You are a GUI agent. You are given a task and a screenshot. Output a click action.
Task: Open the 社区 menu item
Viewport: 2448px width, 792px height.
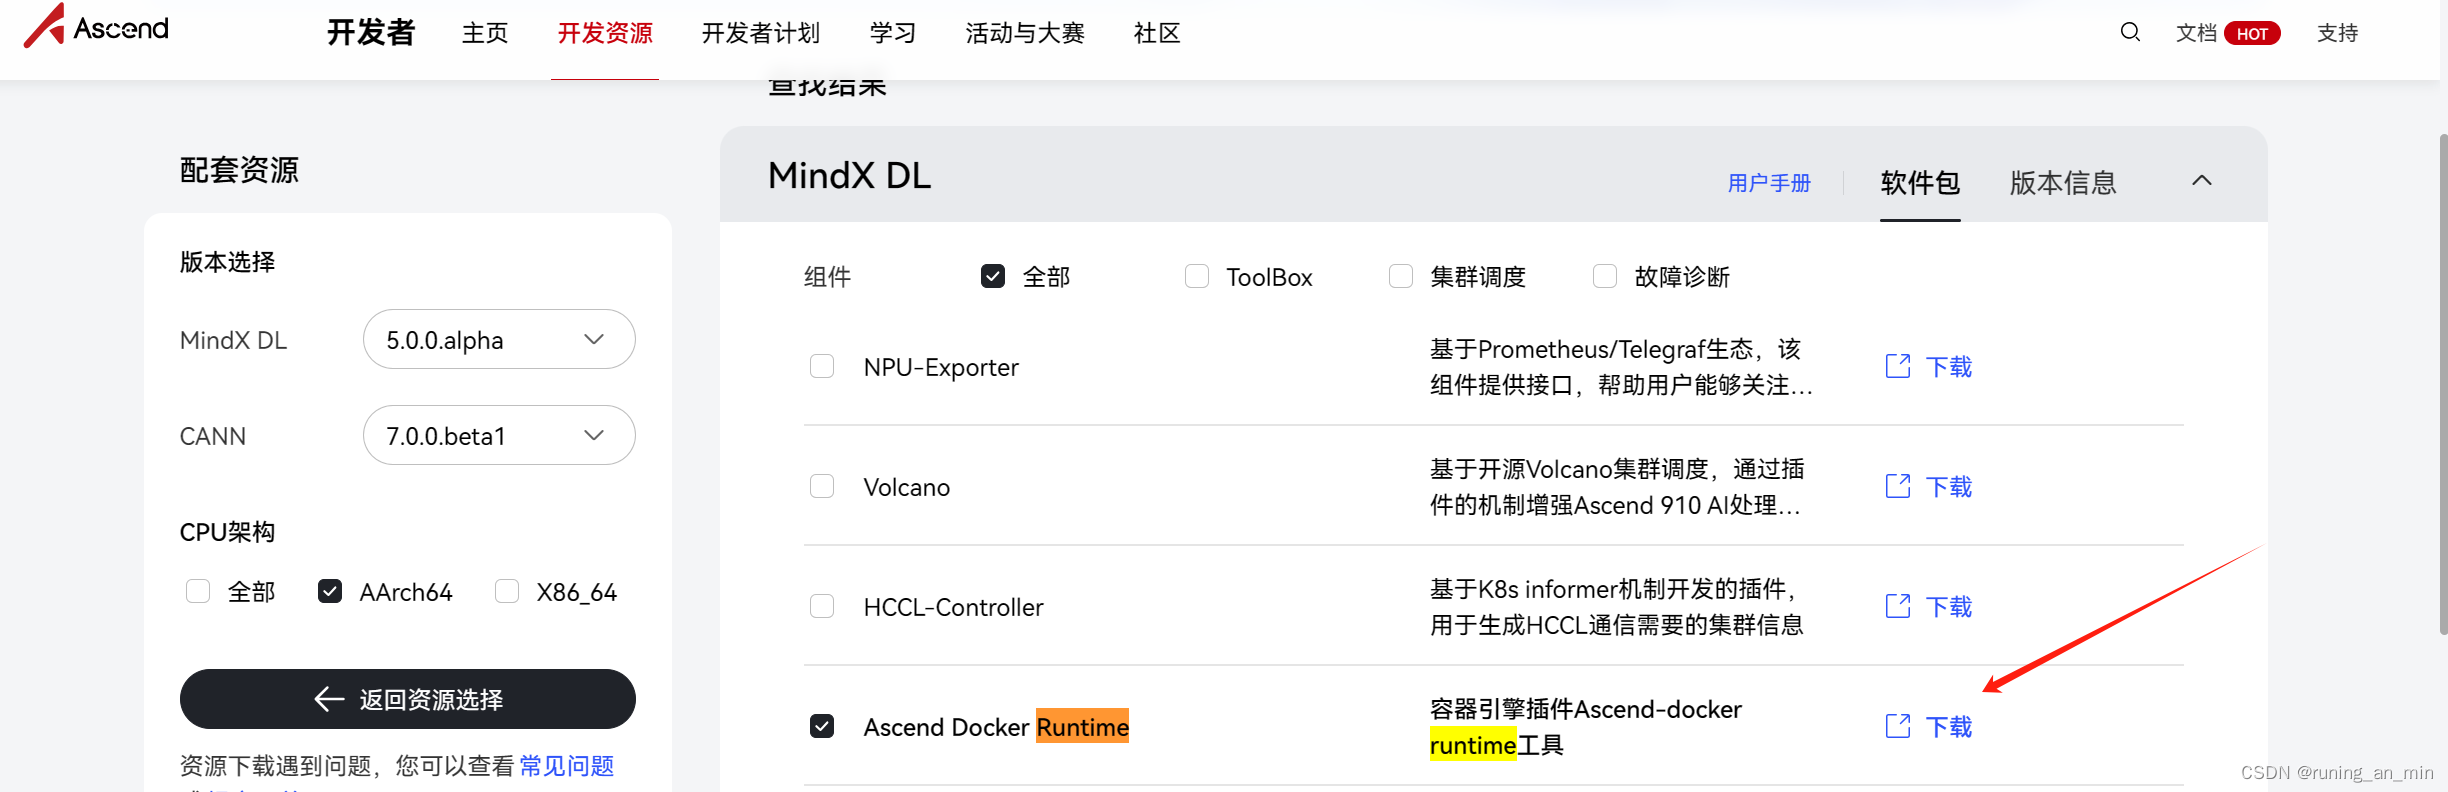1156,33
